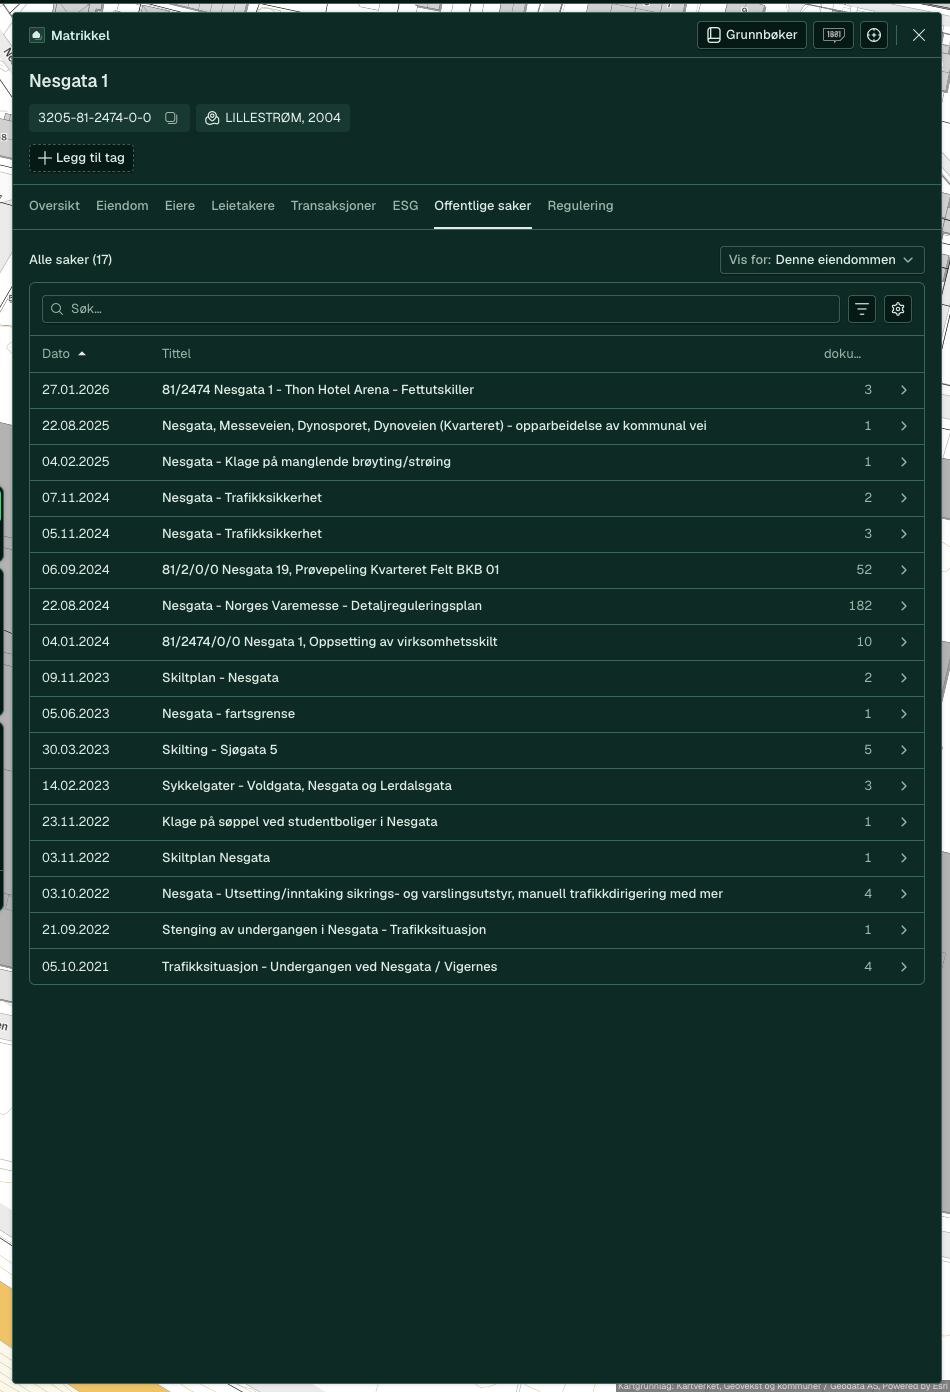Image resolution: width=950 pixels, height=1392 pixels.
Task: Expand chevron for Prøvepeling Kvarteret Felt BKB 01
Action: (904, 570)
